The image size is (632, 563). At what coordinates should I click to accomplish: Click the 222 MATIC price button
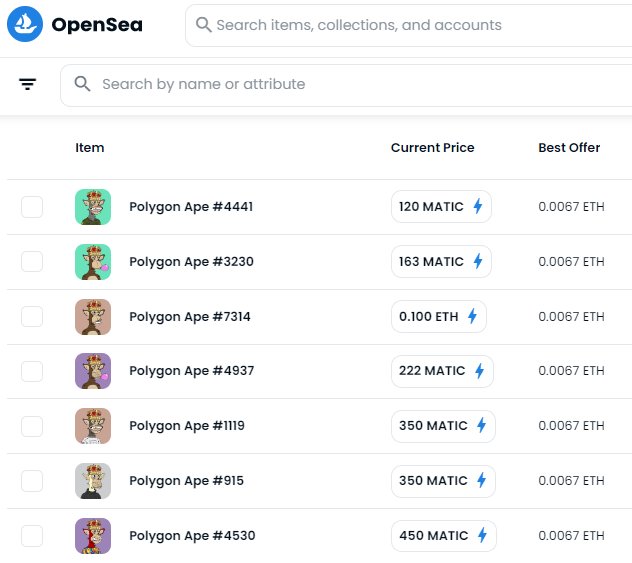443,371
